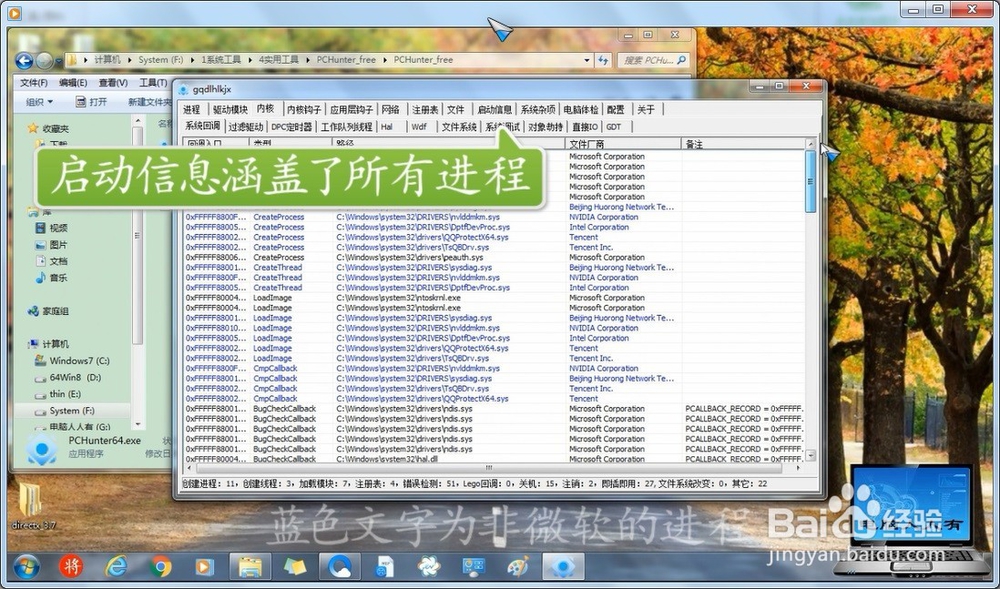1000x589 pixels.
Task: Open the pinwheel fan taskbar icon
Action: [x=429, y=566]
